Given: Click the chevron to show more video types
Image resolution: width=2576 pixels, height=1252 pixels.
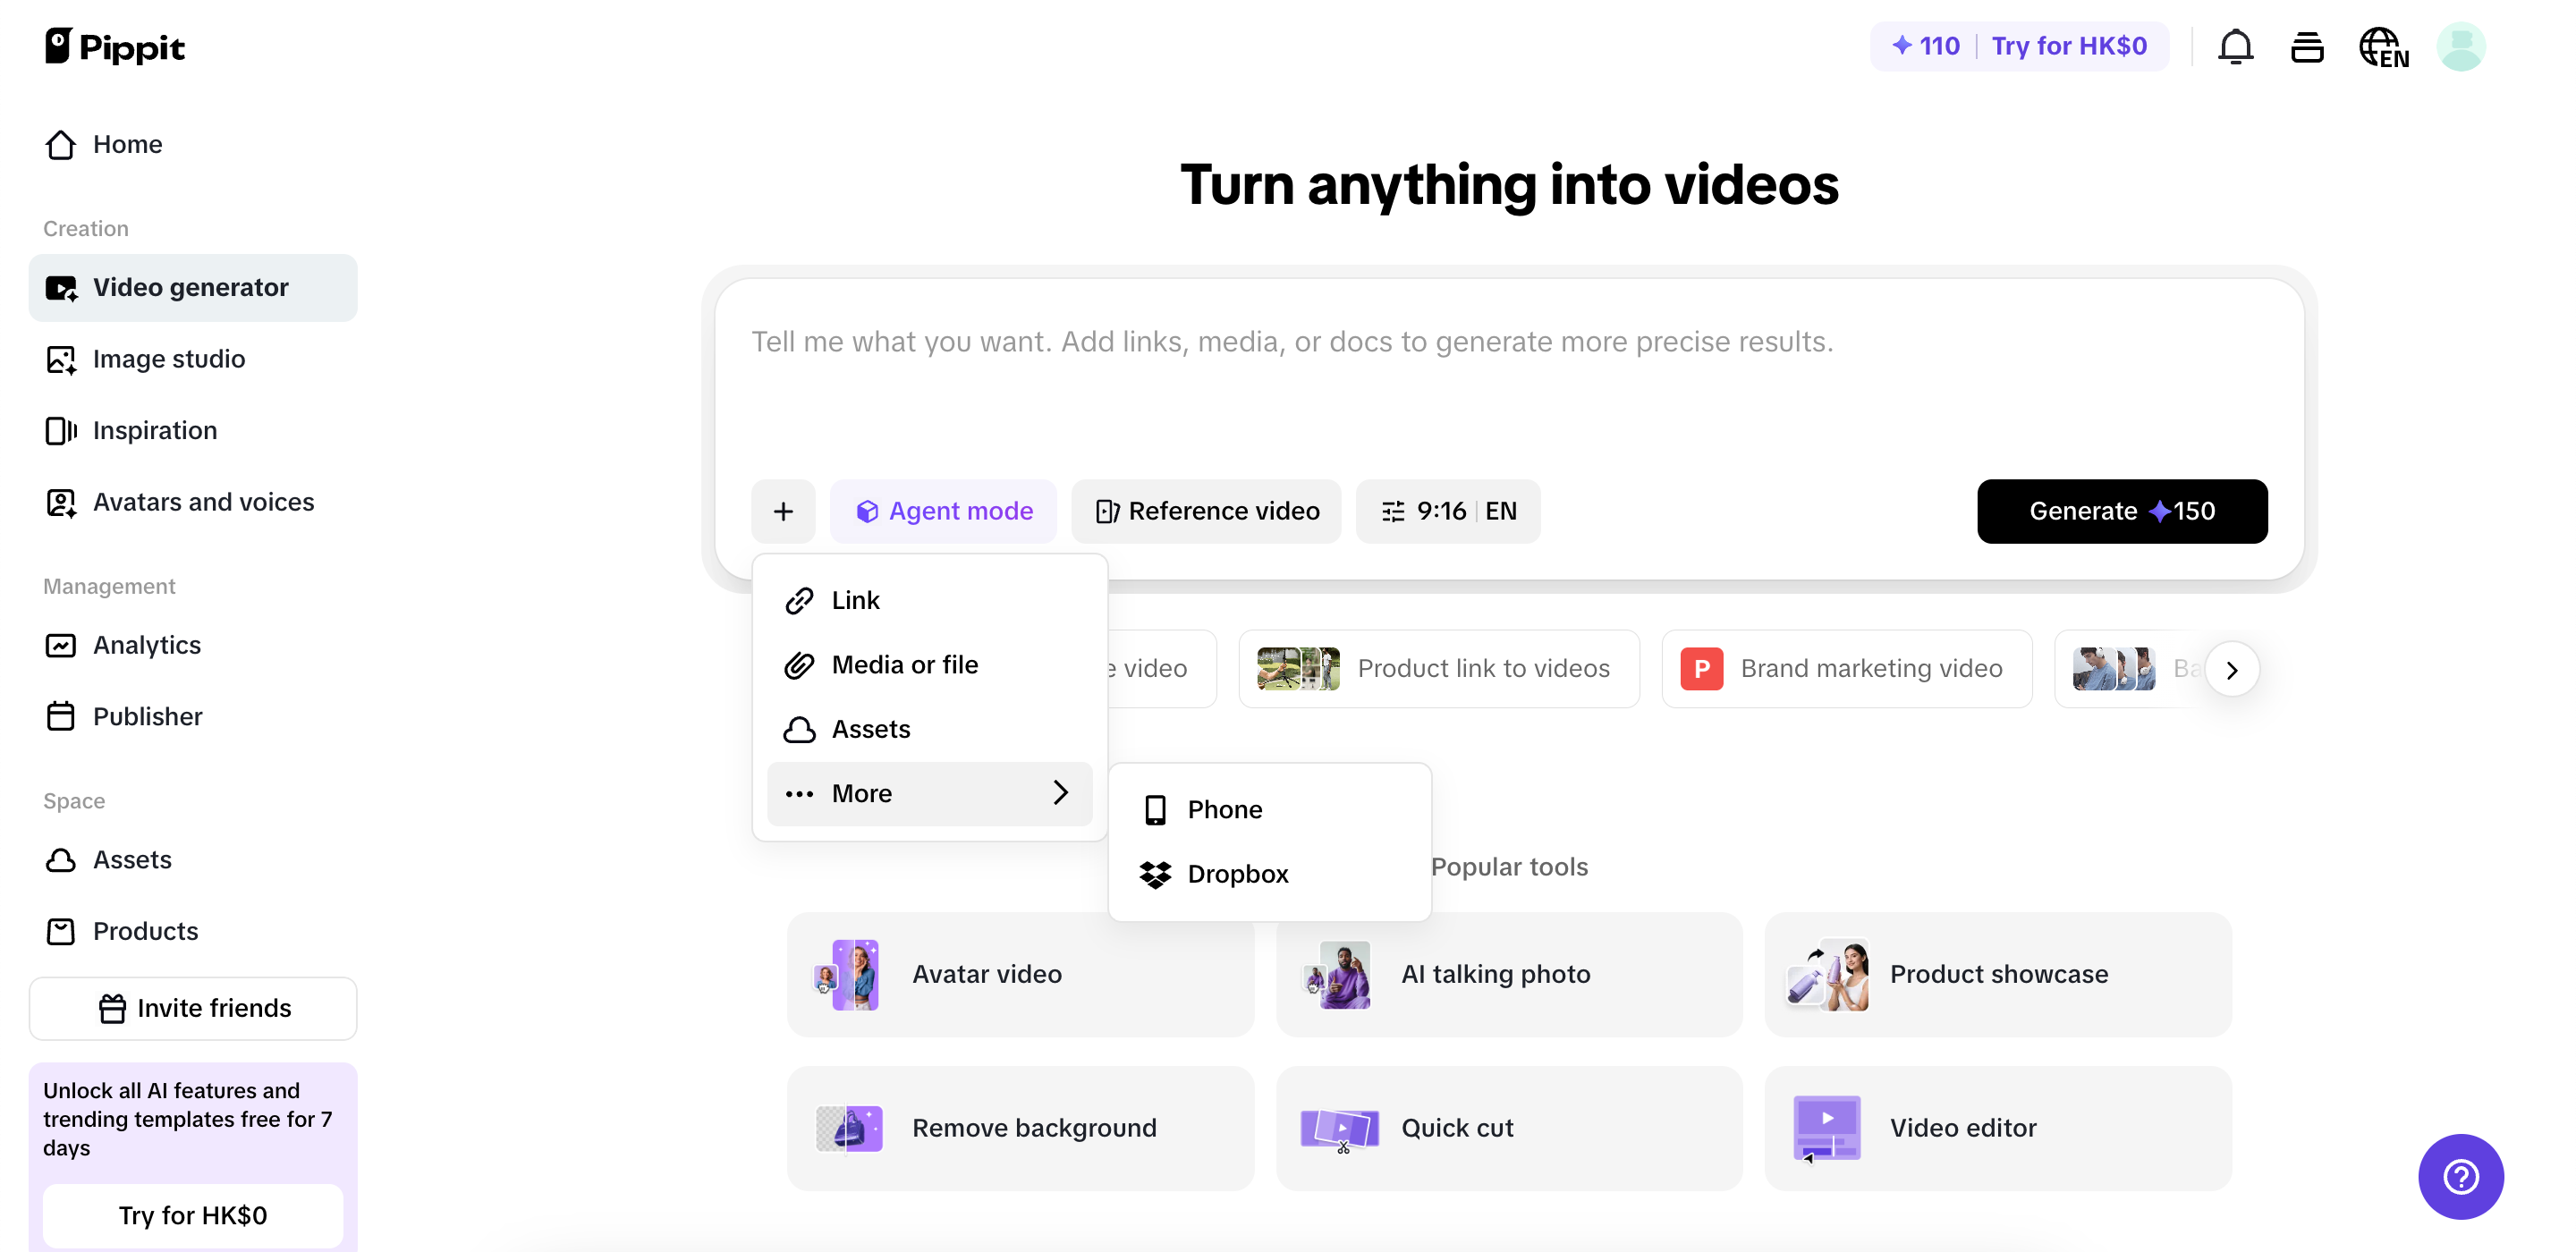Looking at the screenshot, I should click(x=2233, y=669).
